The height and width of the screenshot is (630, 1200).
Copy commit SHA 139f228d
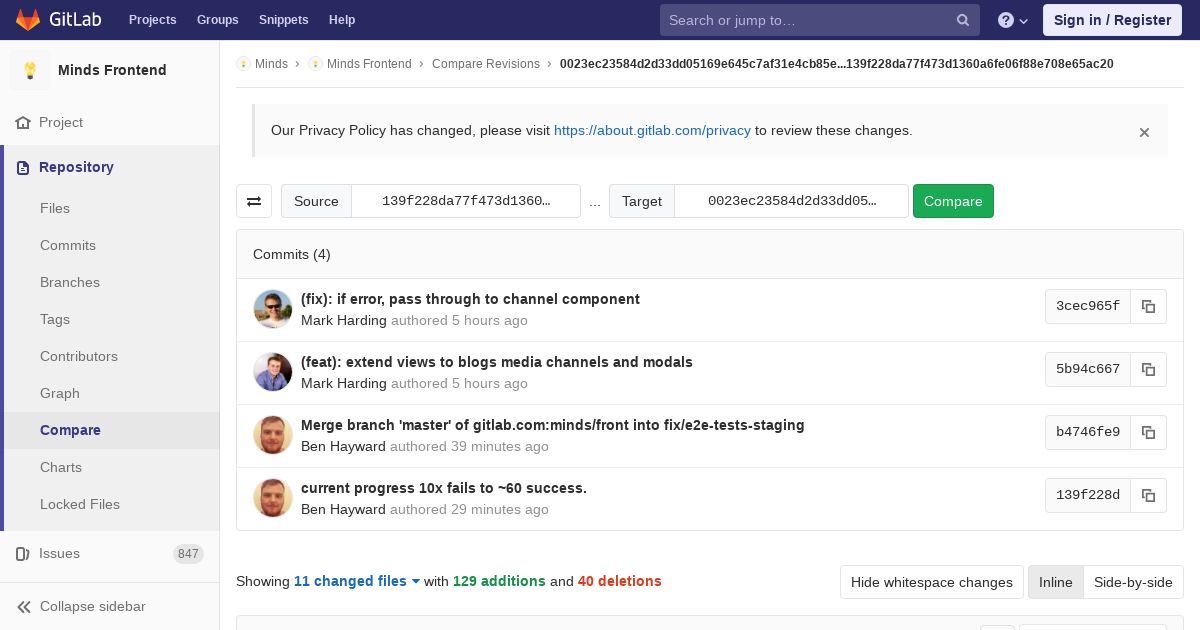[x=1148, y=496]
